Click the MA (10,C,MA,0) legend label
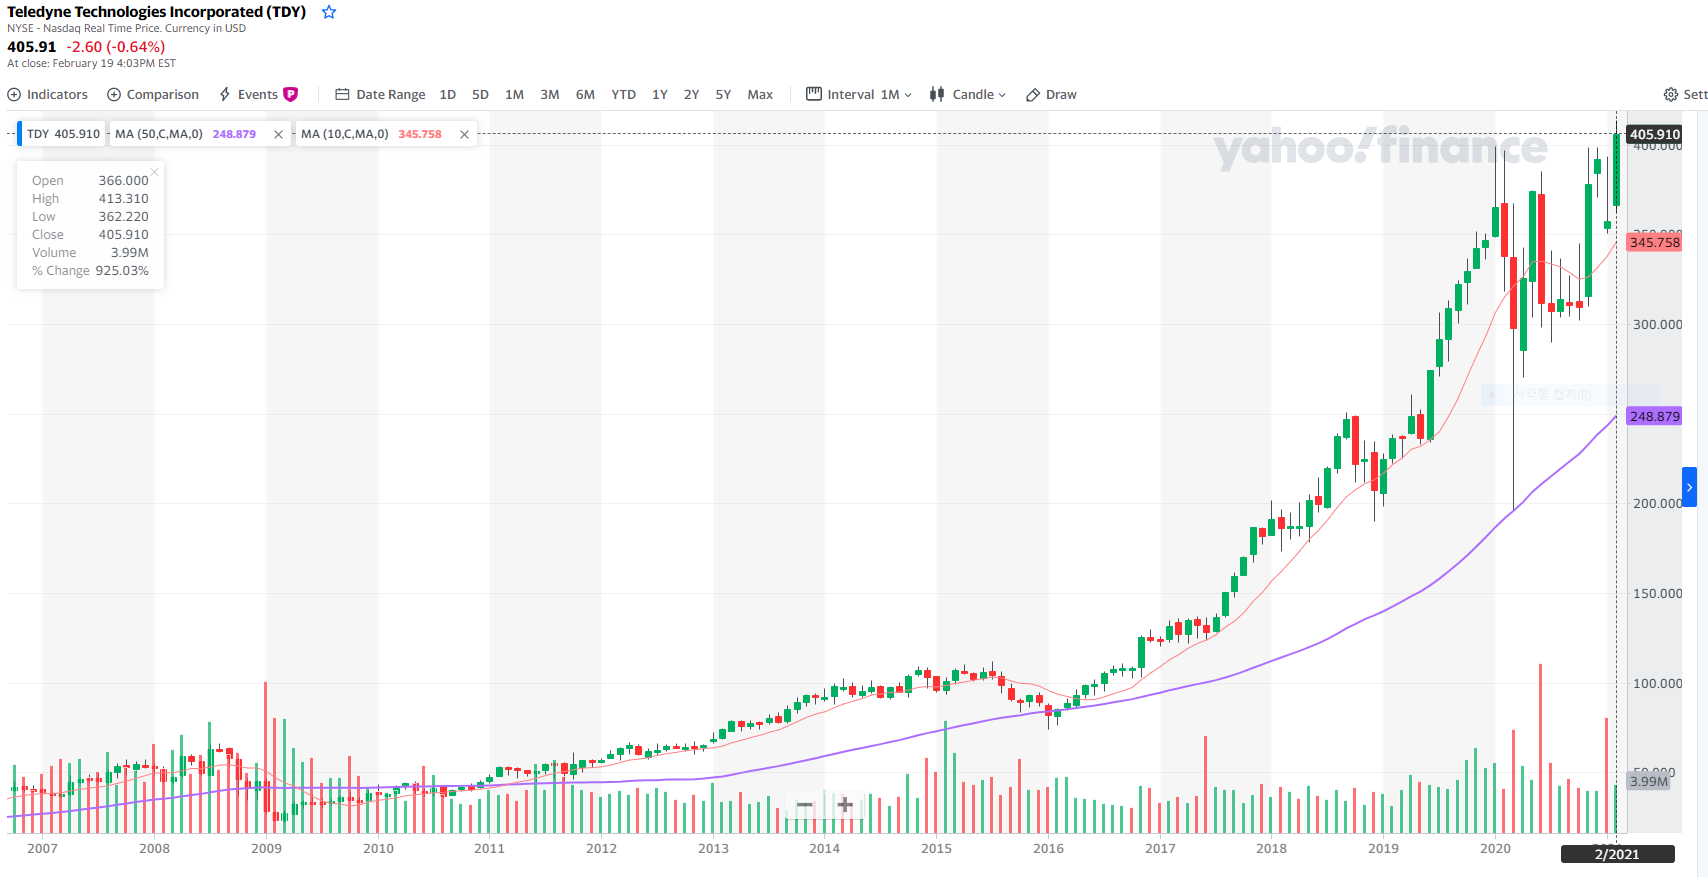The width and height of the screenshot is (1708, 877). click(x=345, y=134)
